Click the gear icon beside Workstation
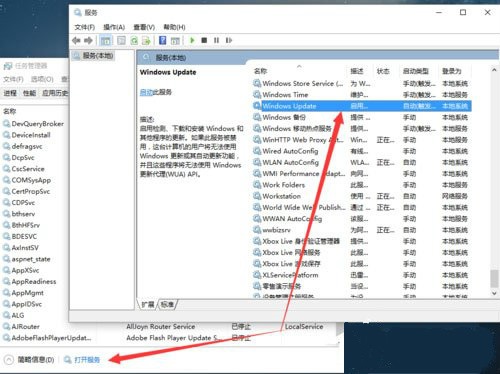This screenshot has width=500, height=374. [x=257, y=196]
